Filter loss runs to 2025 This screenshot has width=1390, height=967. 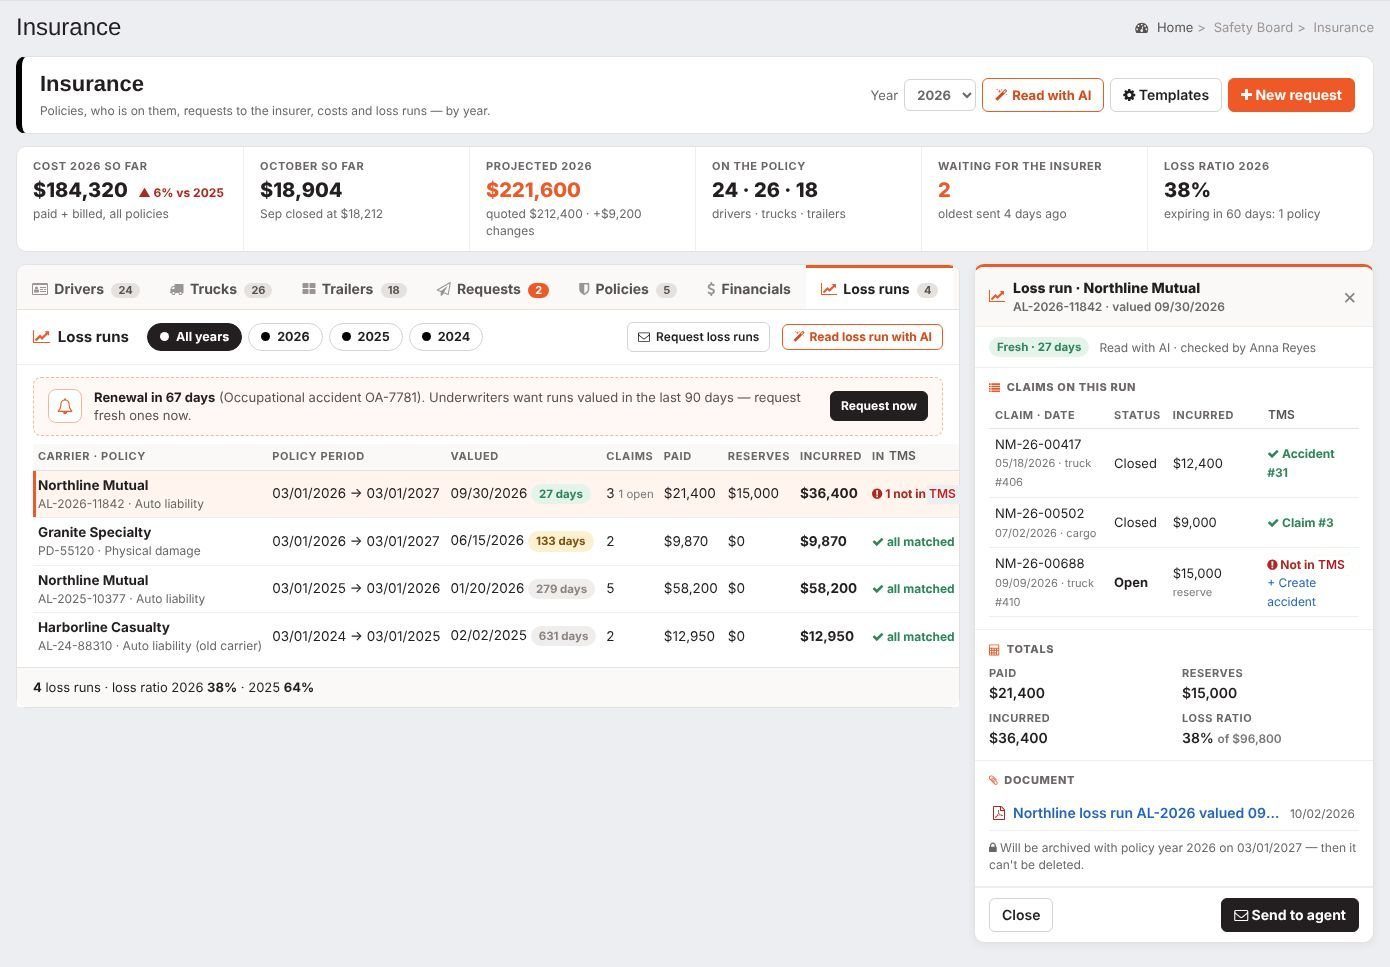click(x=365, y=337)
